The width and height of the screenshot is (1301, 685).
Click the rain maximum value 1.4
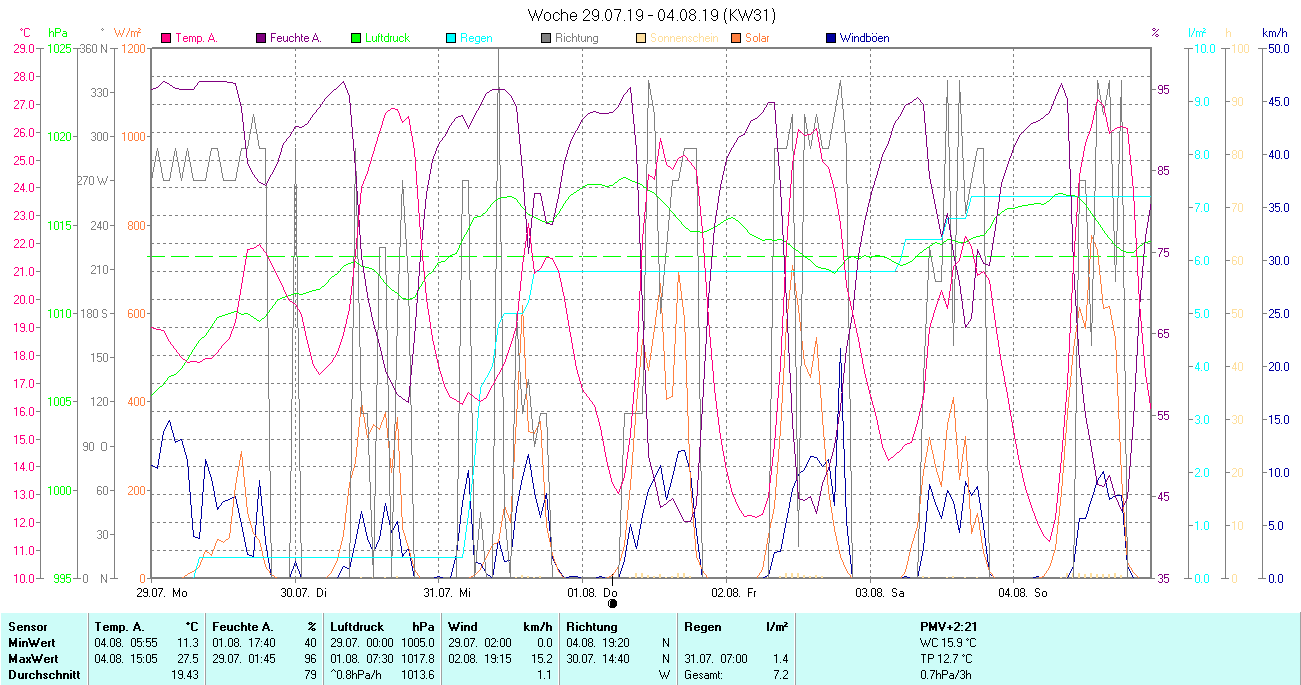click(779, 659)
